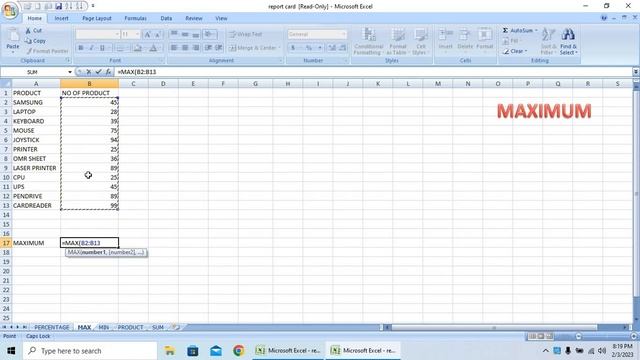Toggle Top Align
640x360 pixels.
pyautogui.click(x=174, y=34)
